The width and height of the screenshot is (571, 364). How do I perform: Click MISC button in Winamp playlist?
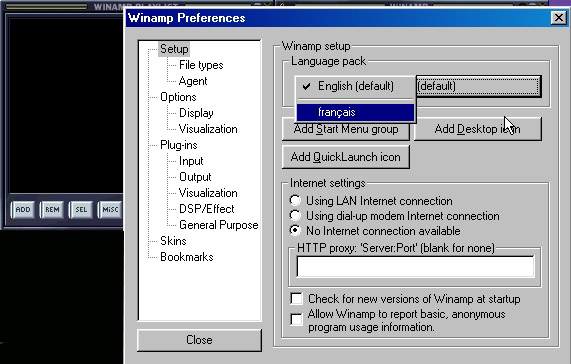(110, 210)
